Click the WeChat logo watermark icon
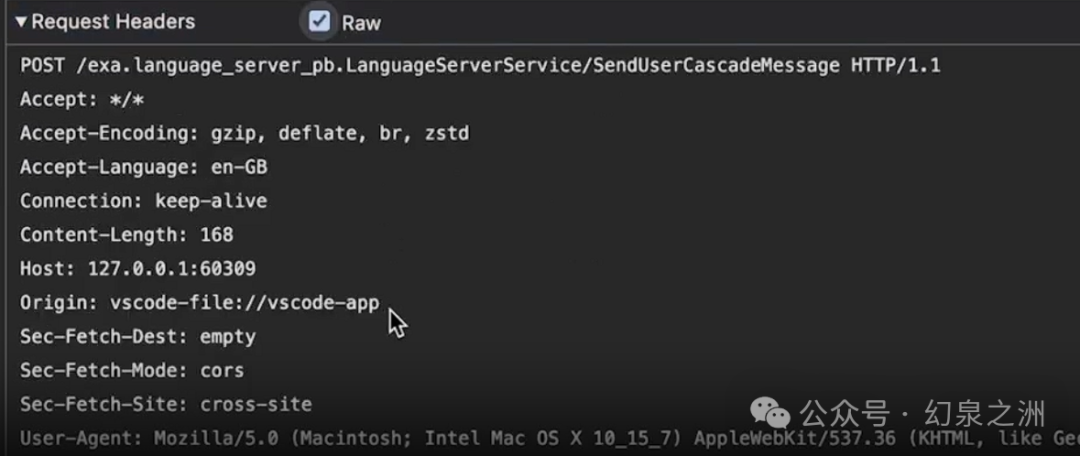 770,413
